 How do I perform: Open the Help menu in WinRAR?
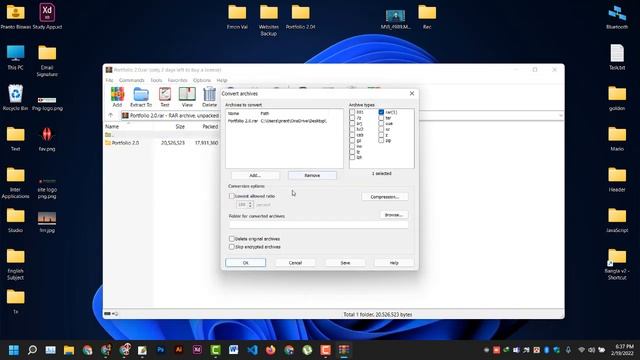point(222,80)
